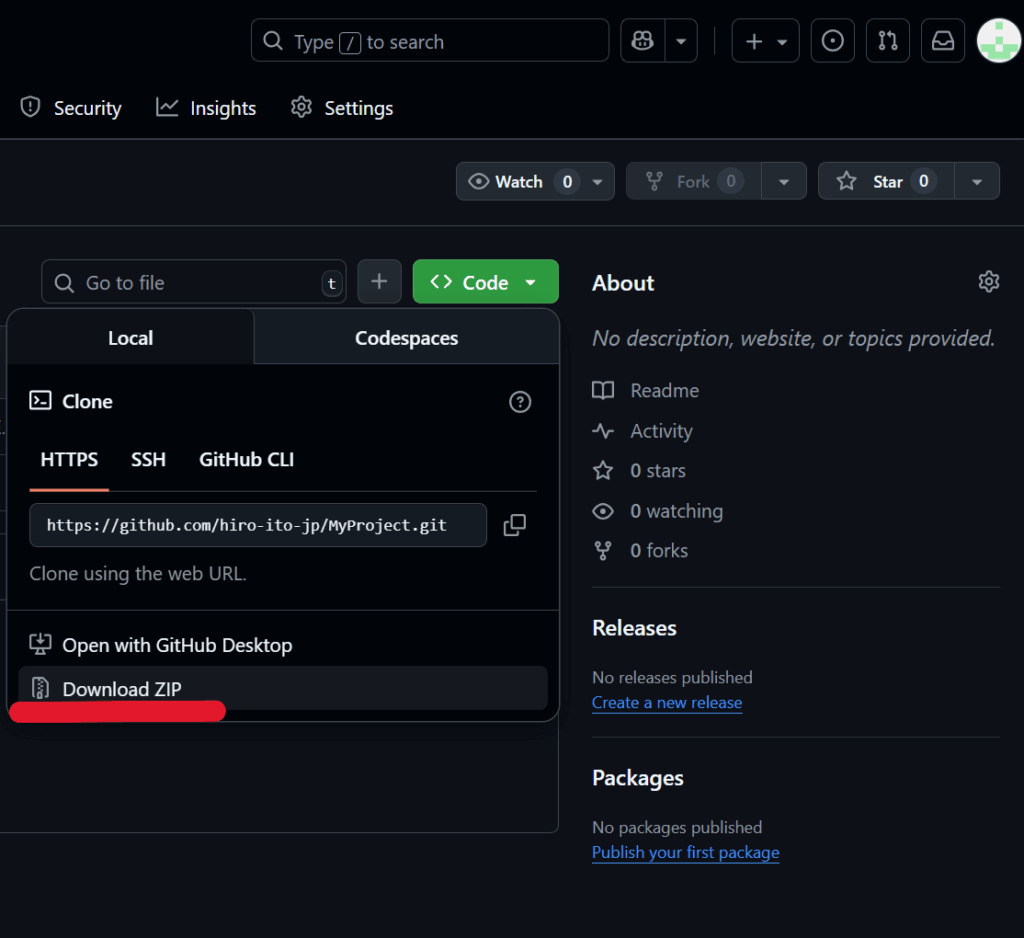Watch the repository for notifications
Screen dimensions: 1024x938
tap(520, 181)
